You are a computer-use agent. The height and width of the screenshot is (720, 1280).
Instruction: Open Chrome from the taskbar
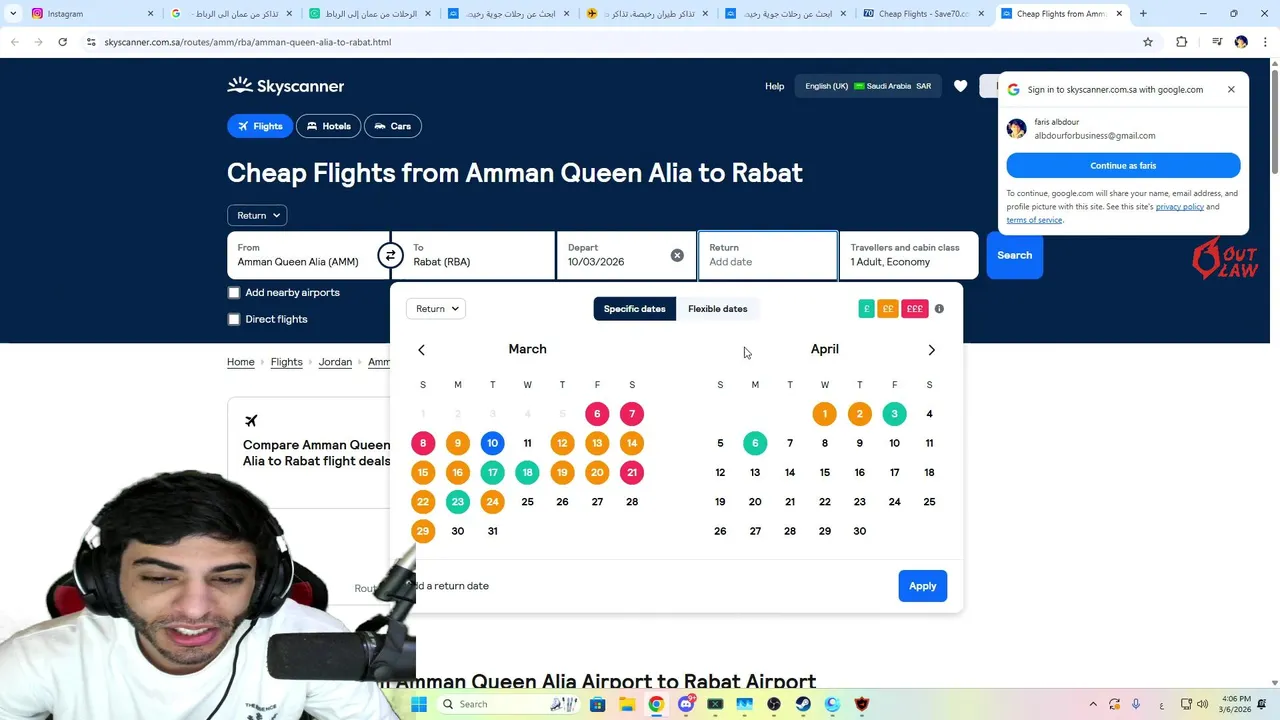coord(656,704)
